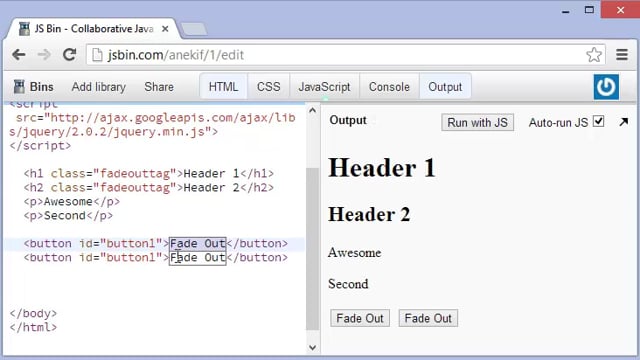The image size is (640, 360).
Task: Click the editor scrollbar up arrow
Action: [x=312, y=110]
